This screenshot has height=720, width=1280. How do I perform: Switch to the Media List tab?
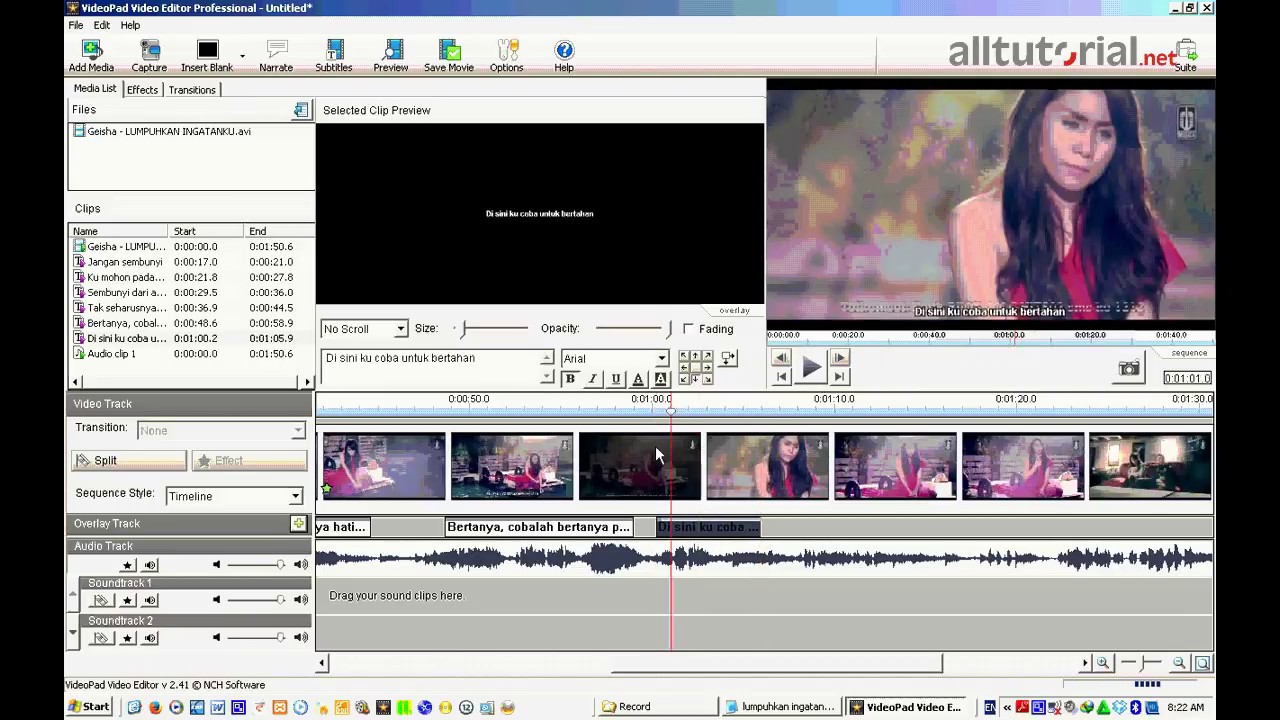pyautogui.click(x=95, y=89)
